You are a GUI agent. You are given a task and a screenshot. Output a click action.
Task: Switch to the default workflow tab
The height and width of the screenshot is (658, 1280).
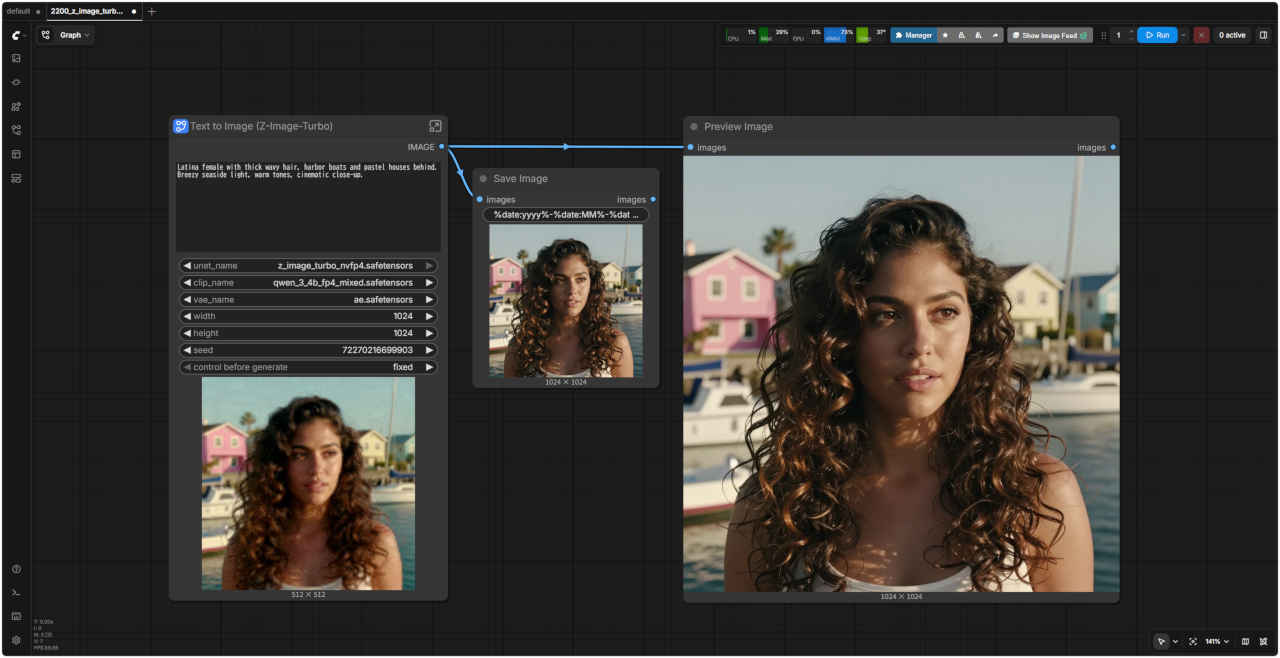tap(19, 11)
